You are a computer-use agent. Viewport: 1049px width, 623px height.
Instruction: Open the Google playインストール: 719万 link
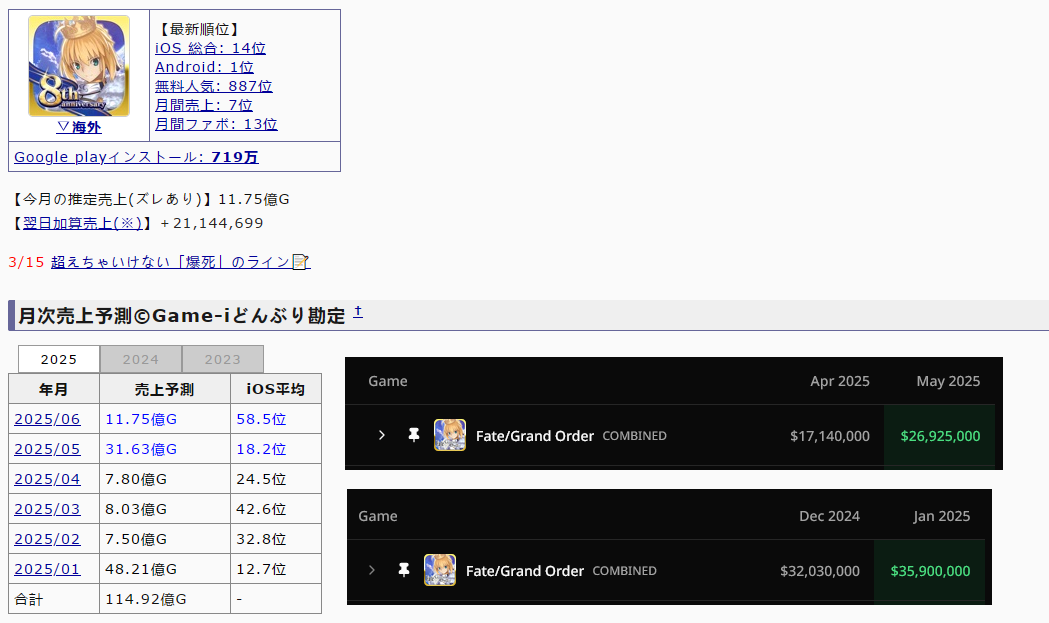136,157
